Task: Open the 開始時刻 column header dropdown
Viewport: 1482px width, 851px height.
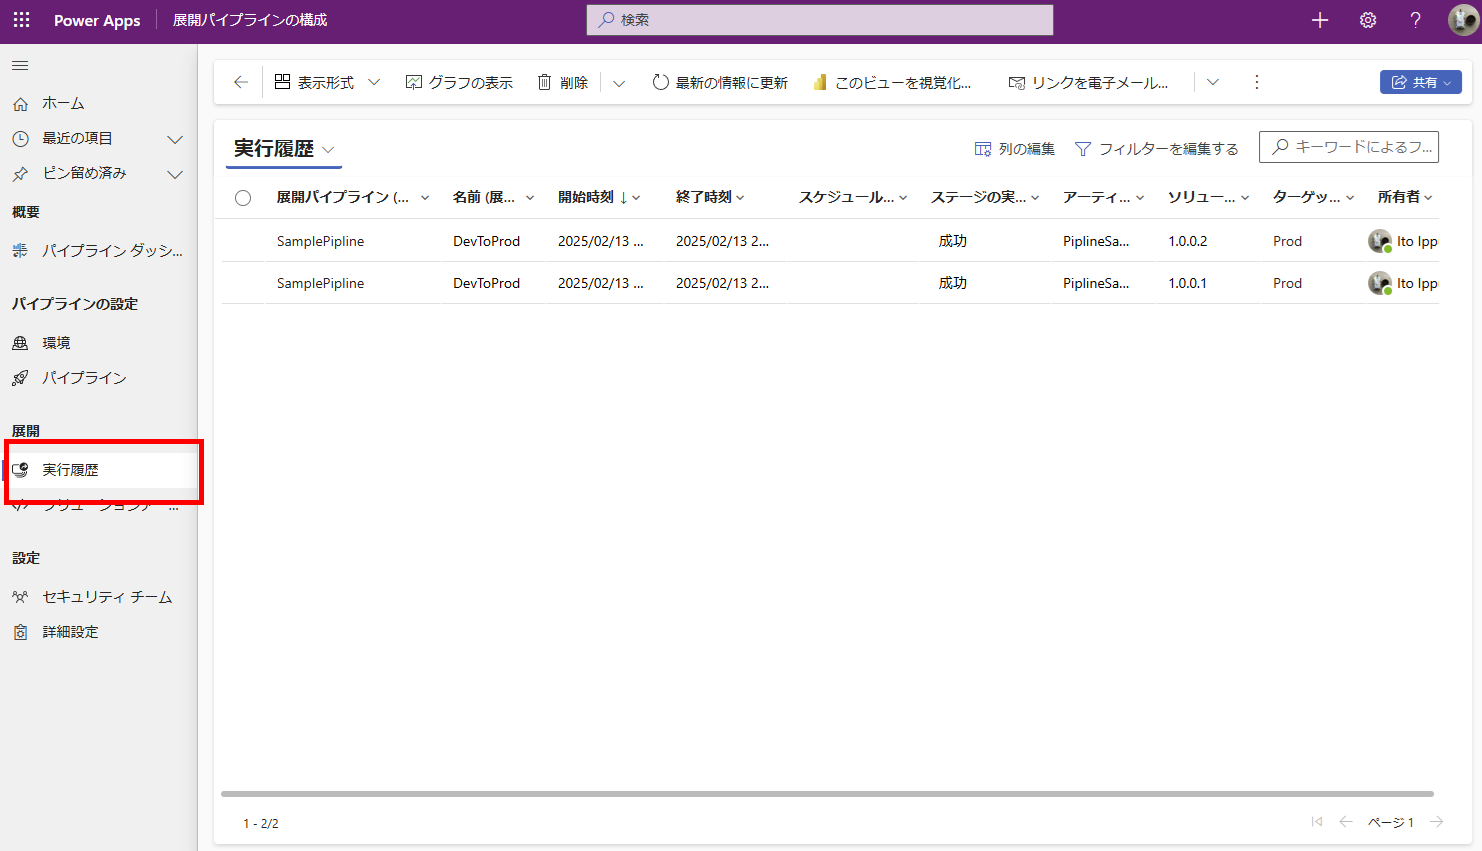Action: click(x=636, y=197)
